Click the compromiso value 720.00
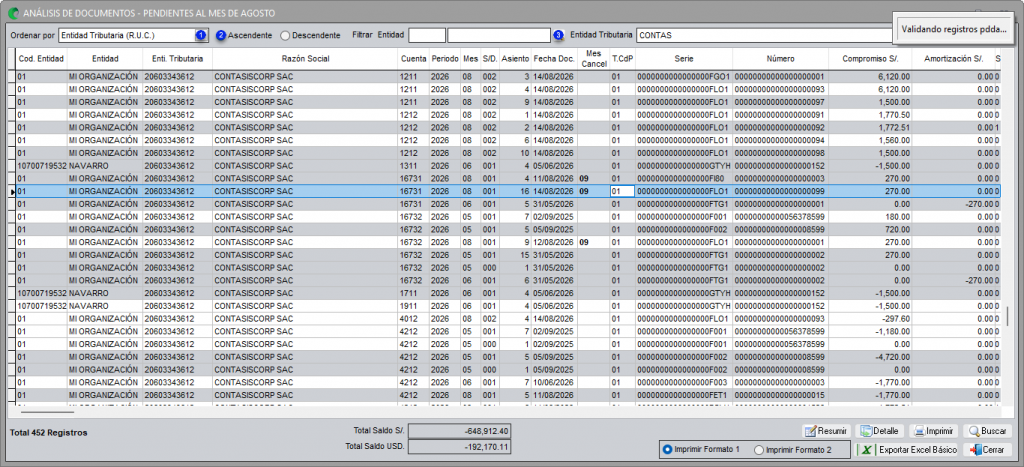The height and width of the screenshot is (467, 1024). [871, 230]
